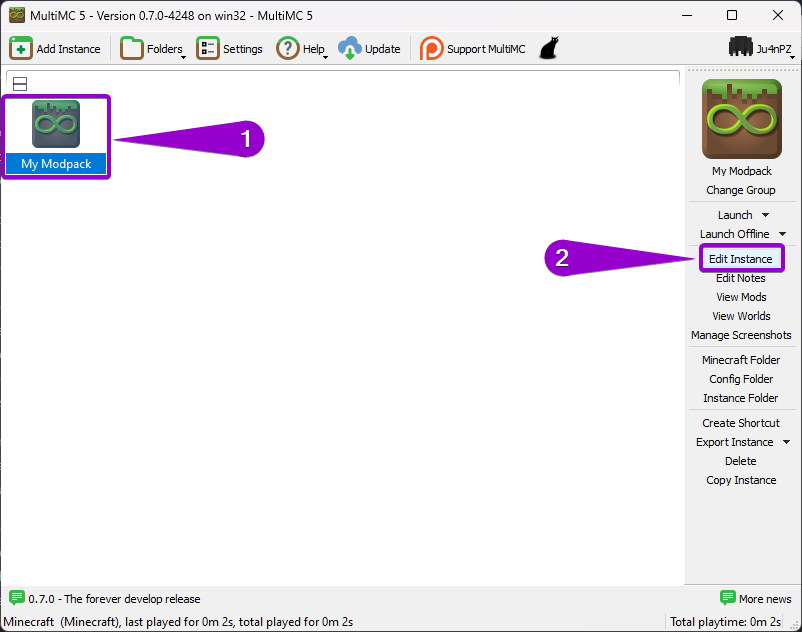This screenshot has width=802, height=632.
Task: Click the Help question mark icon
Action: (x=287, y=47)
